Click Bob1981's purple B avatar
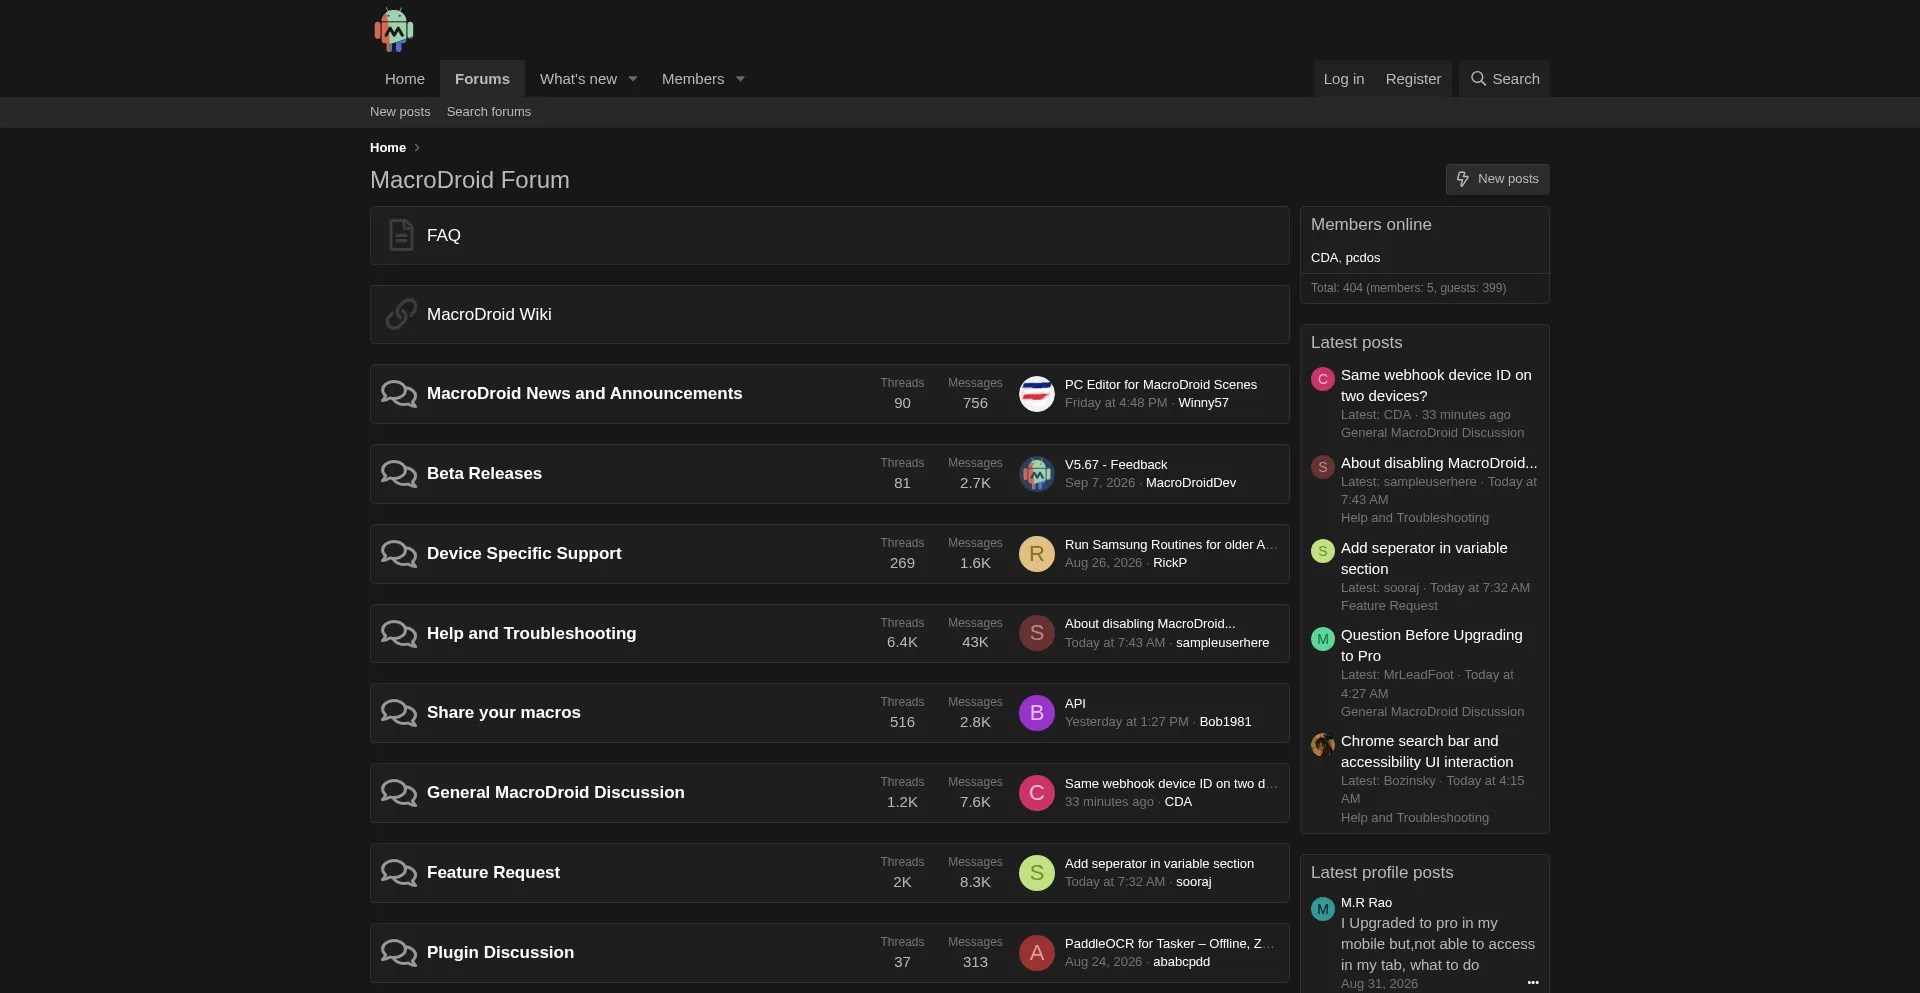Image resolution: width=1920 pixels, height=993 pixels. [1037, 713]
